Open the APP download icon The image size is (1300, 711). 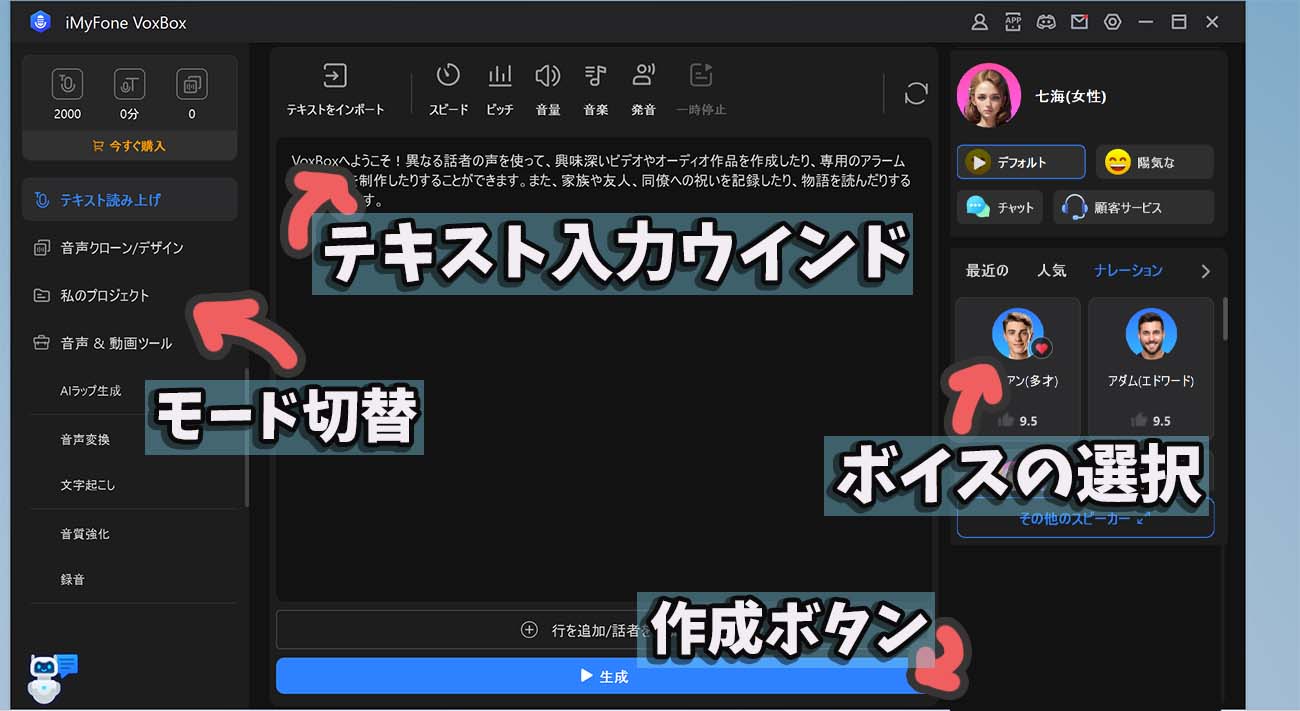[x=1013, y=22]
